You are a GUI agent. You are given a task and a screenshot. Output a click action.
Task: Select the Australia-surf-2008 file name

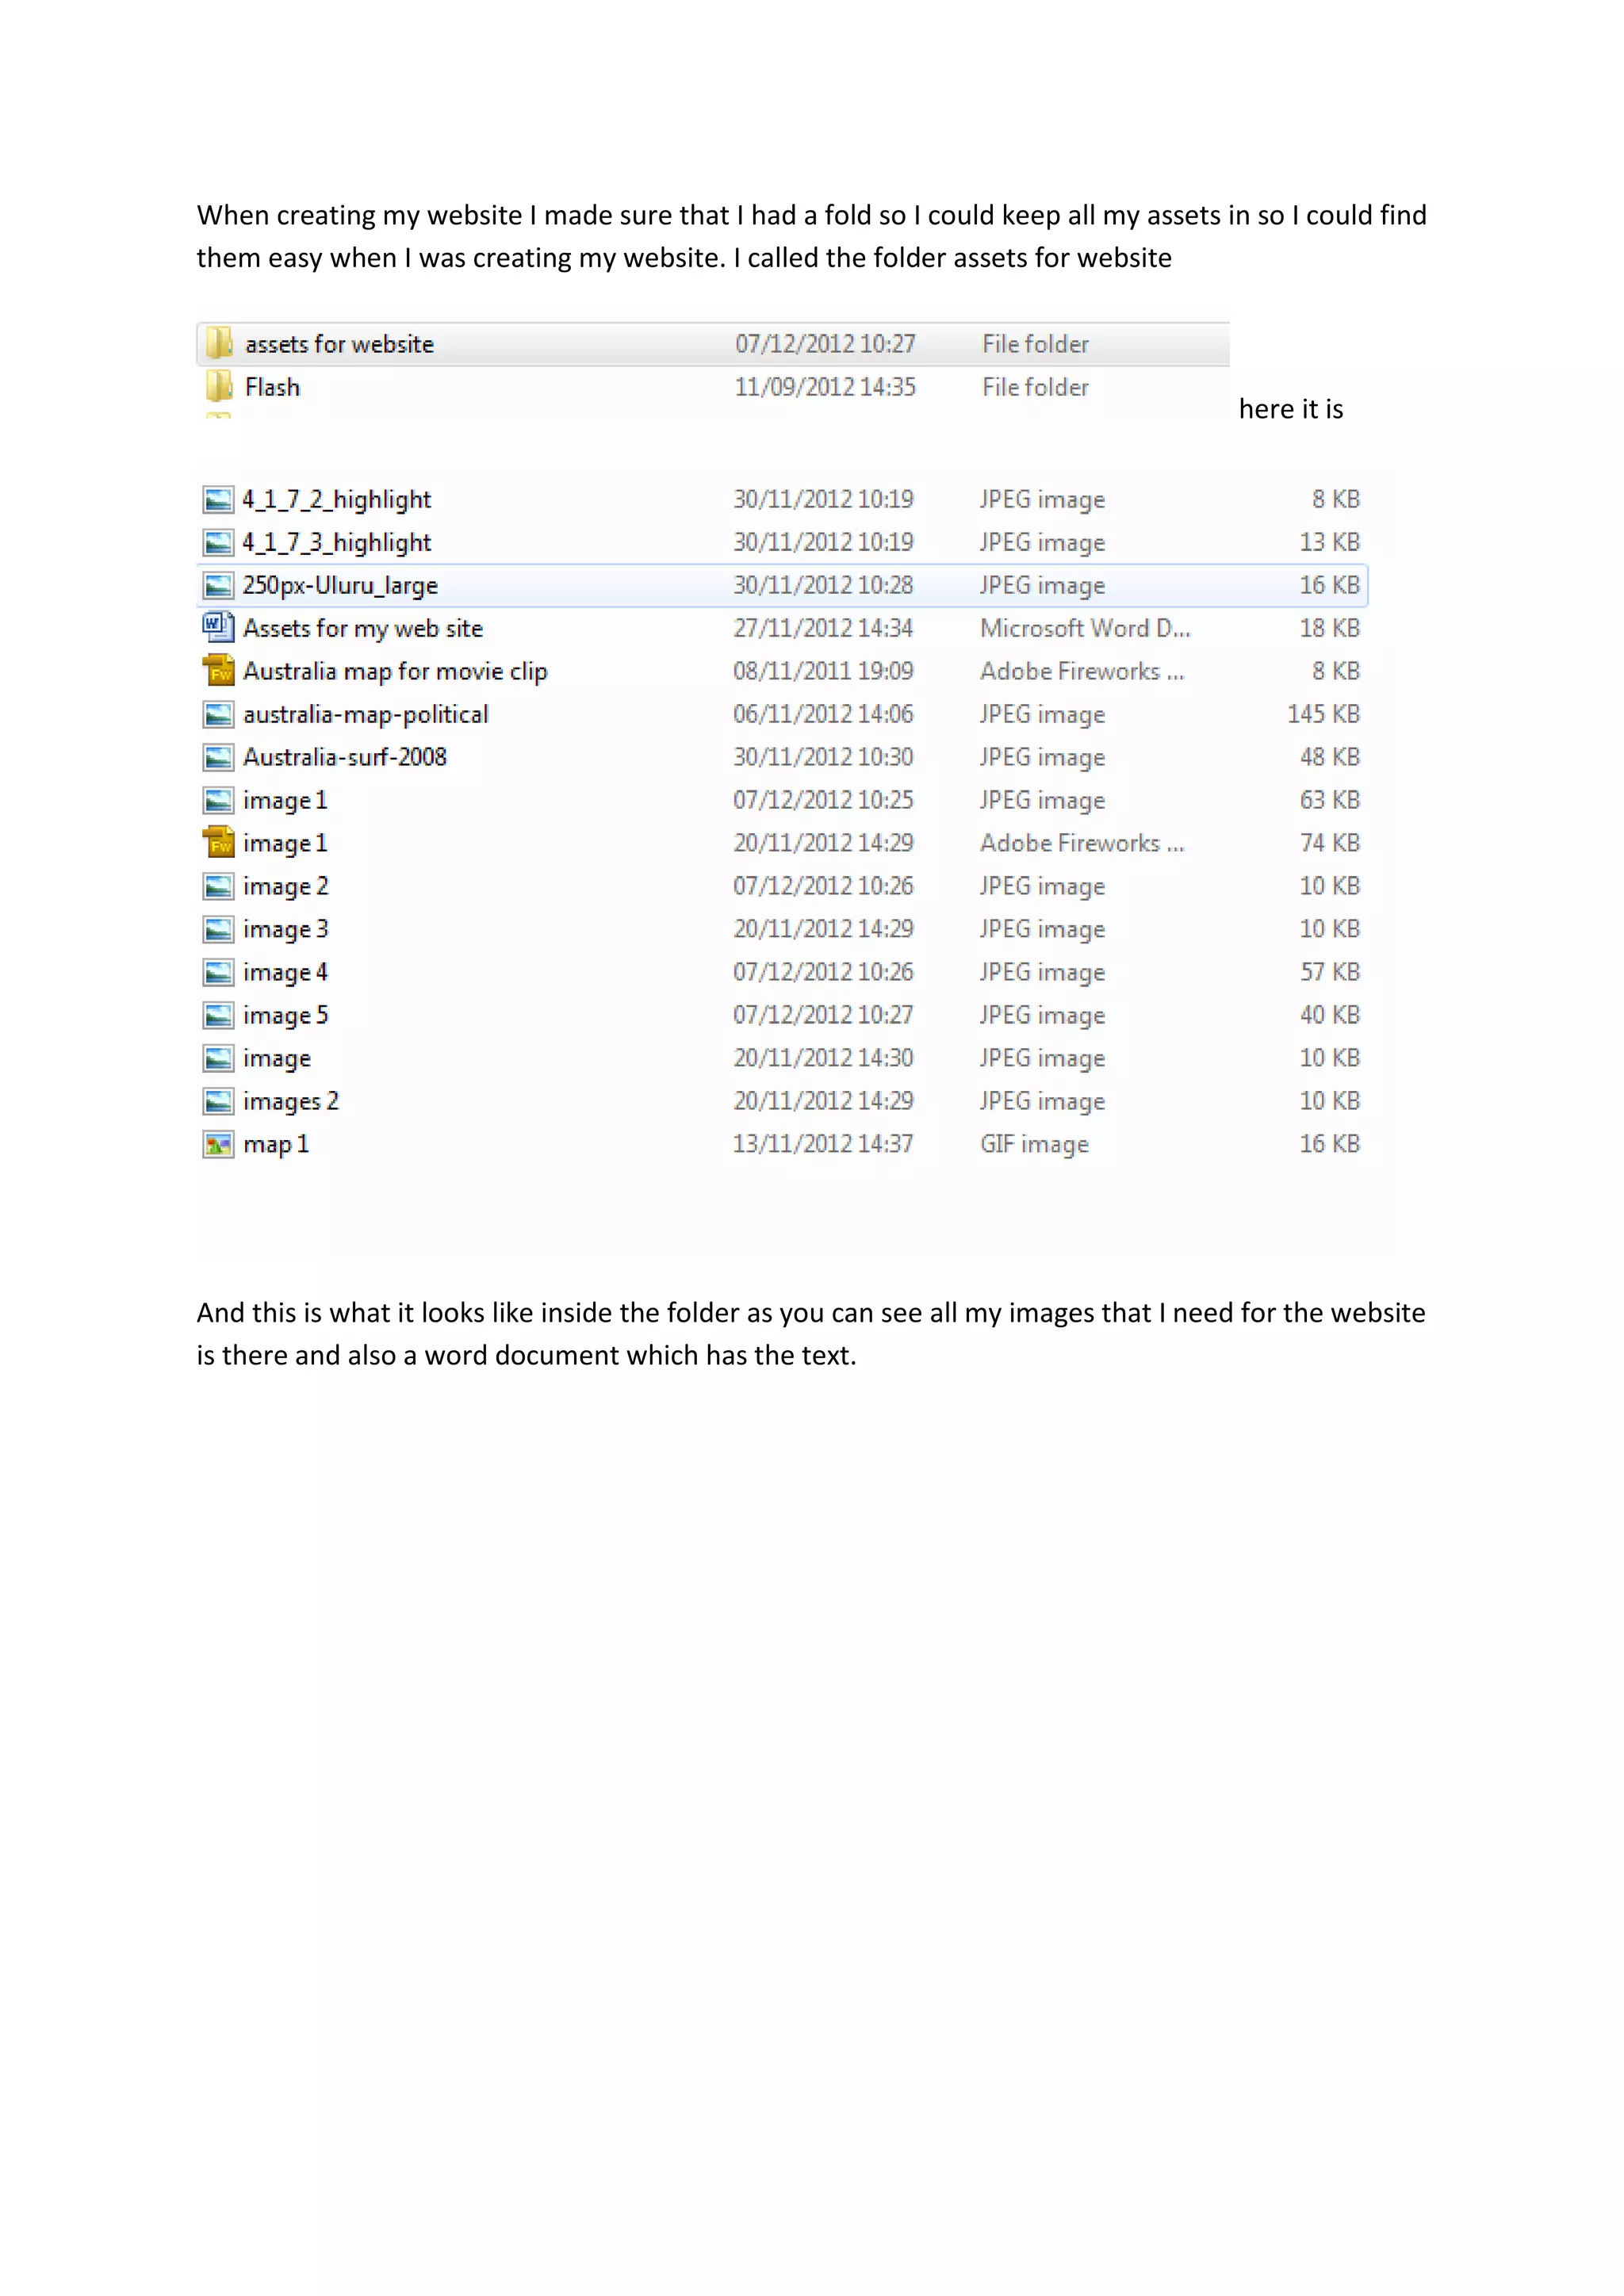344,757
